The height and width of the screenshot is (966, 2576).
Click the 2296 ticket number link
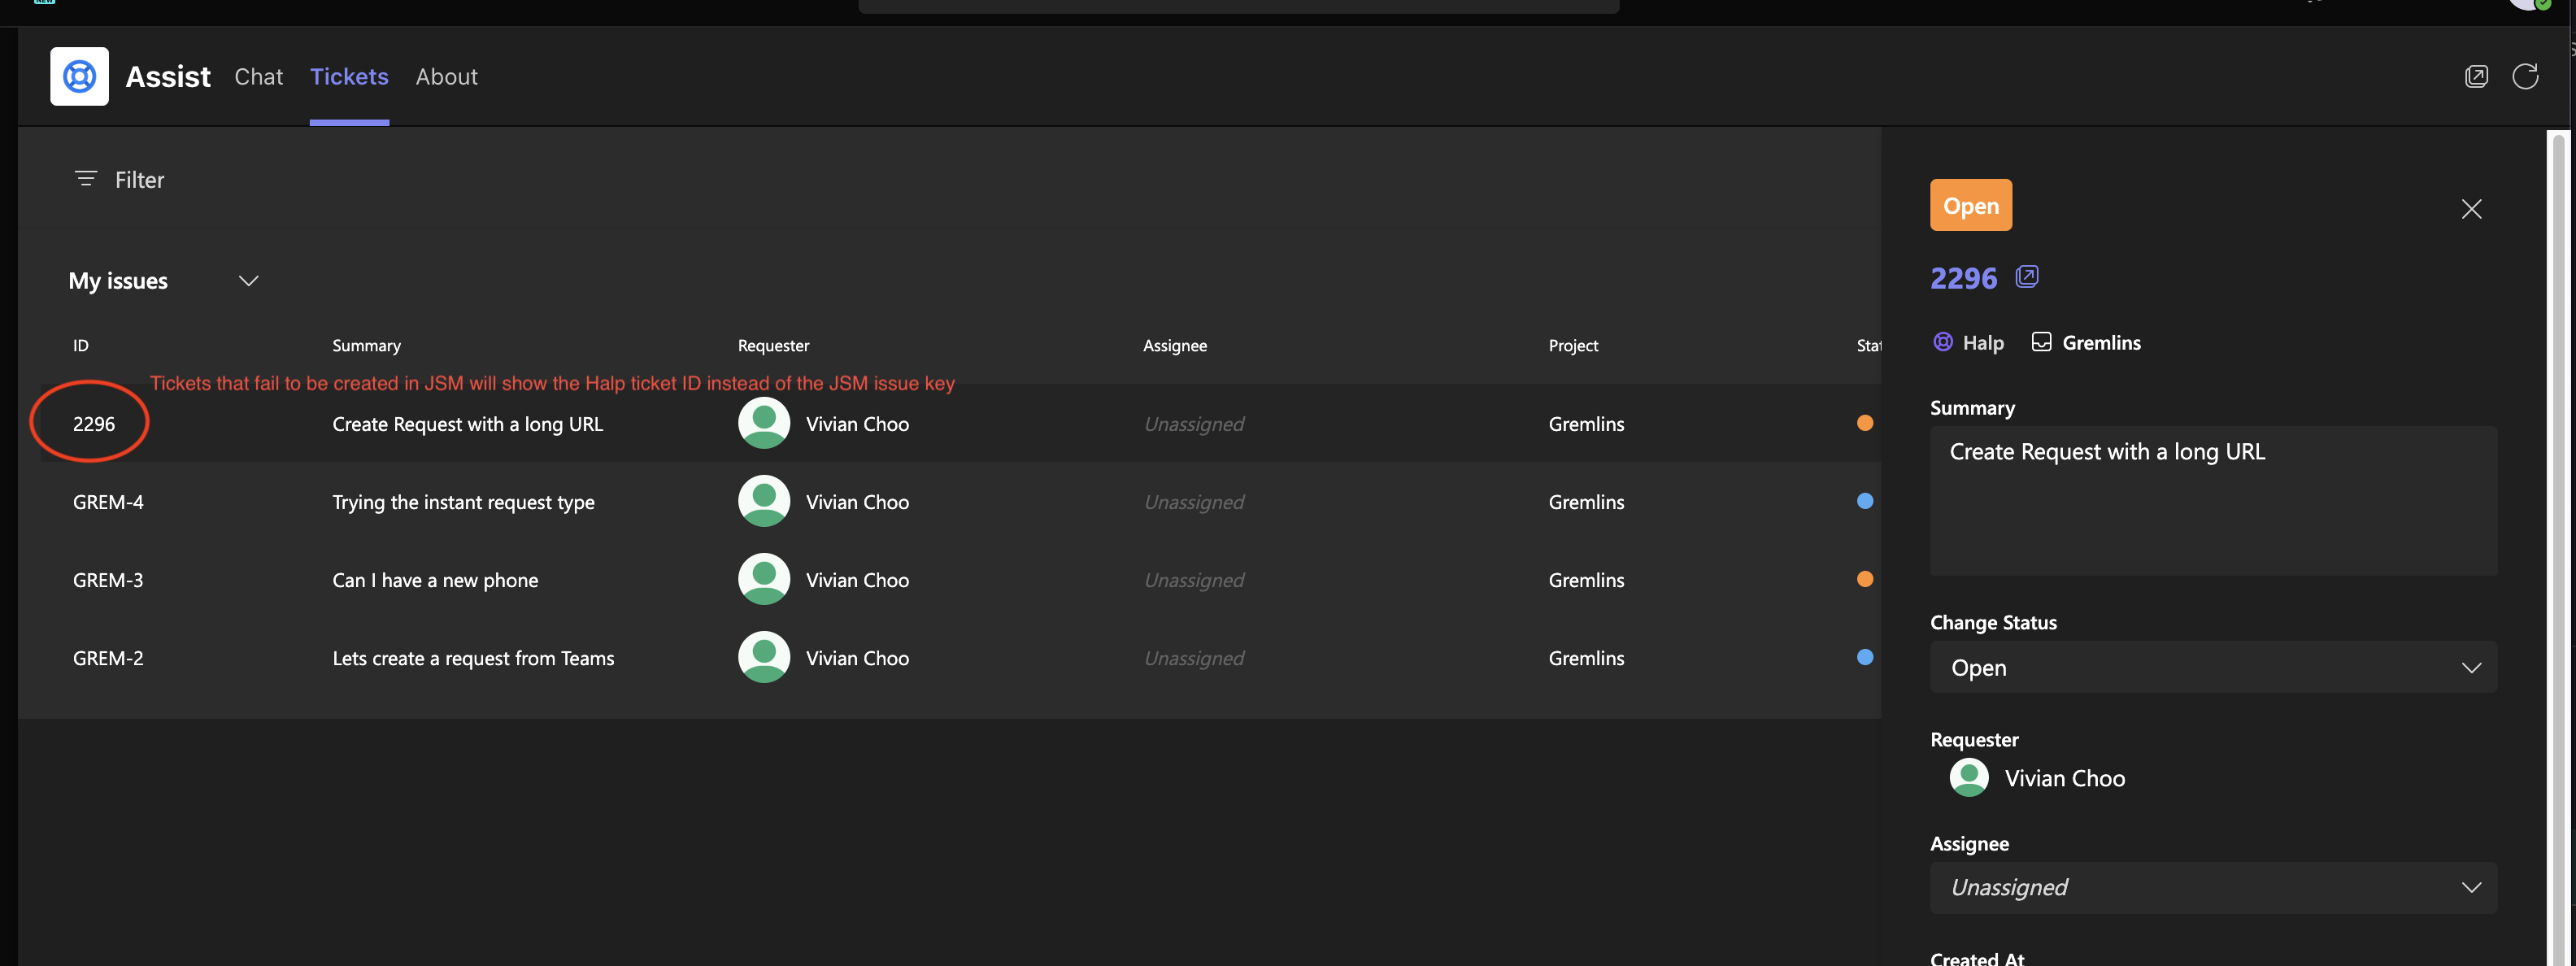coord(1962,278)
